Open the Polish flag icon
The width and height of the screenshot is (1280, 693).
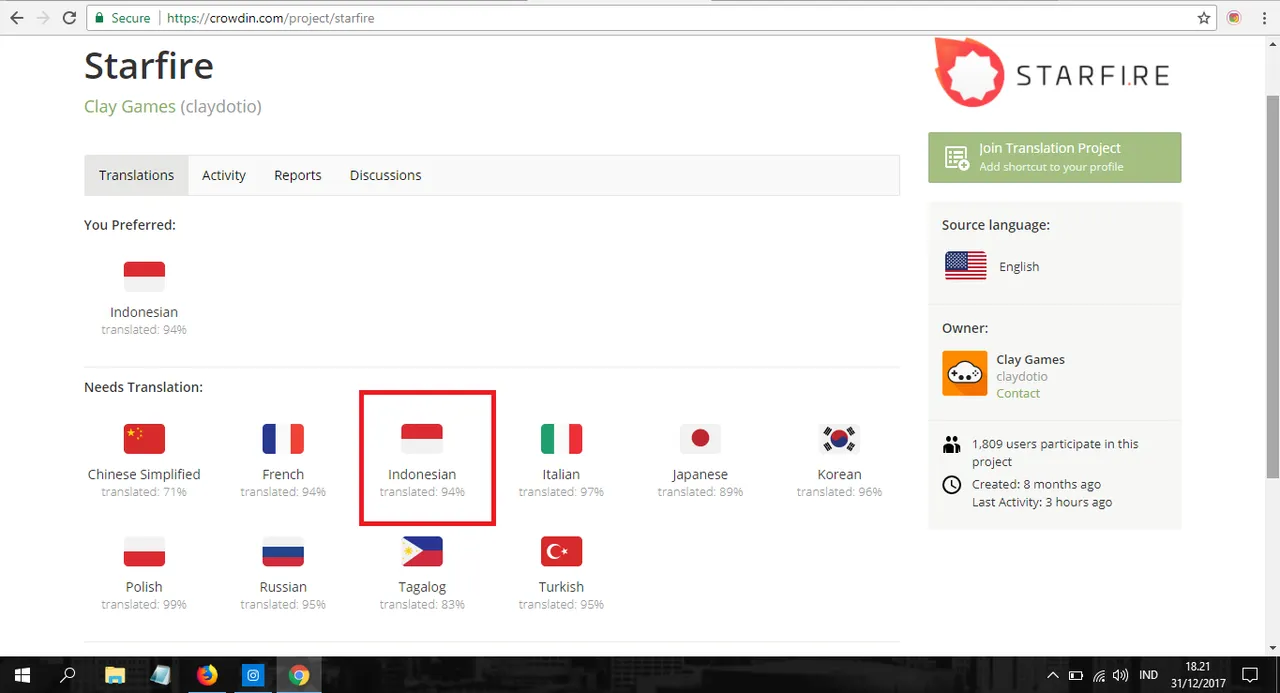coord(144,552)
